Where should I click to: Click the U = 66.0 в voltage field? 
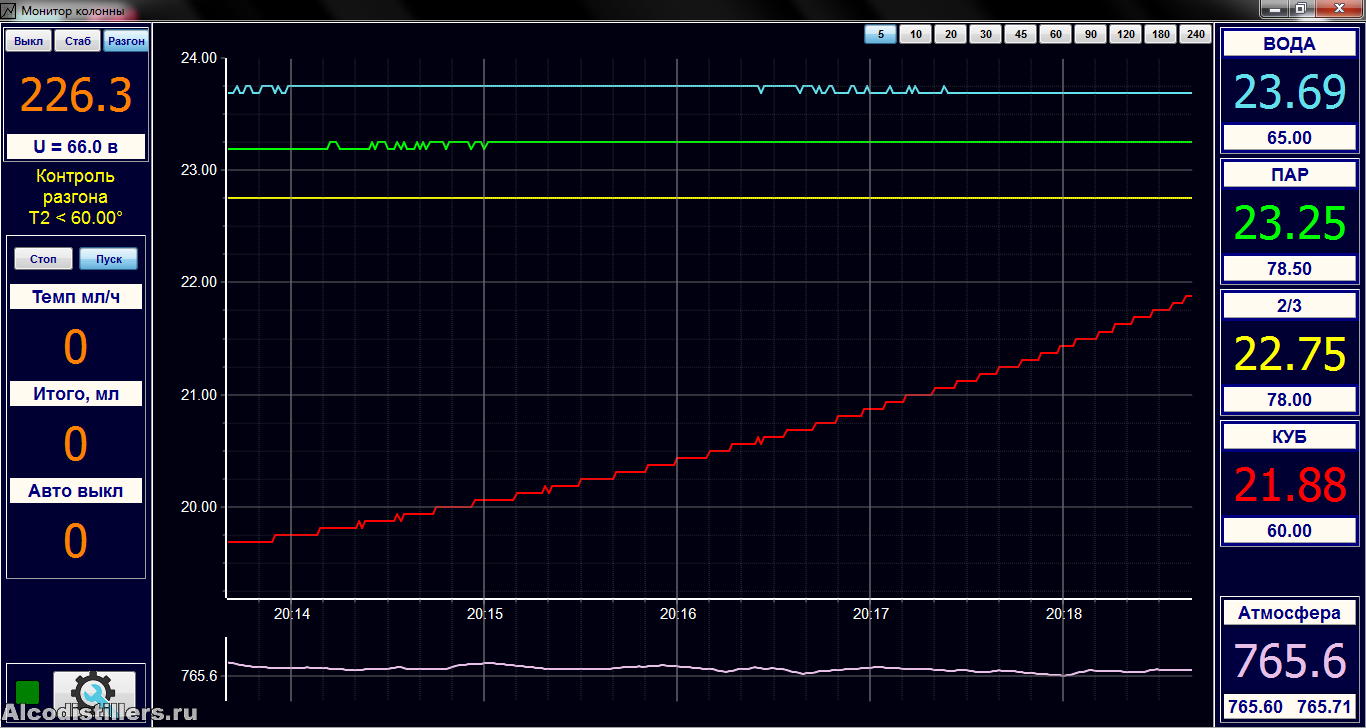click(76, 147)
